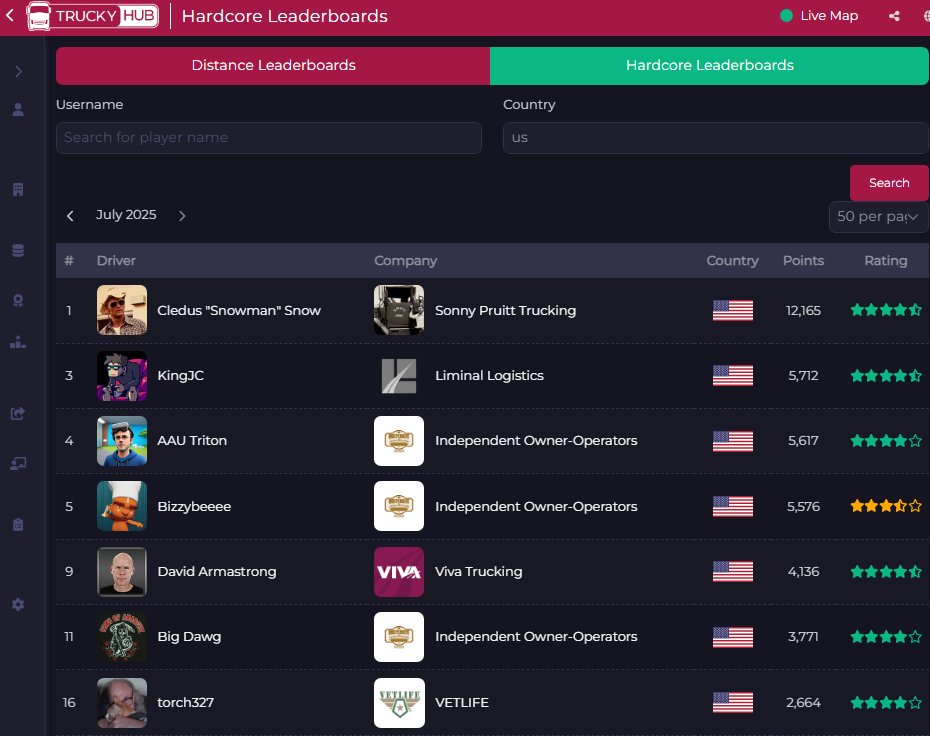Open Bizzybeeee avatar
This screenshot has width=930, height=736.
(x=122, y=506)
